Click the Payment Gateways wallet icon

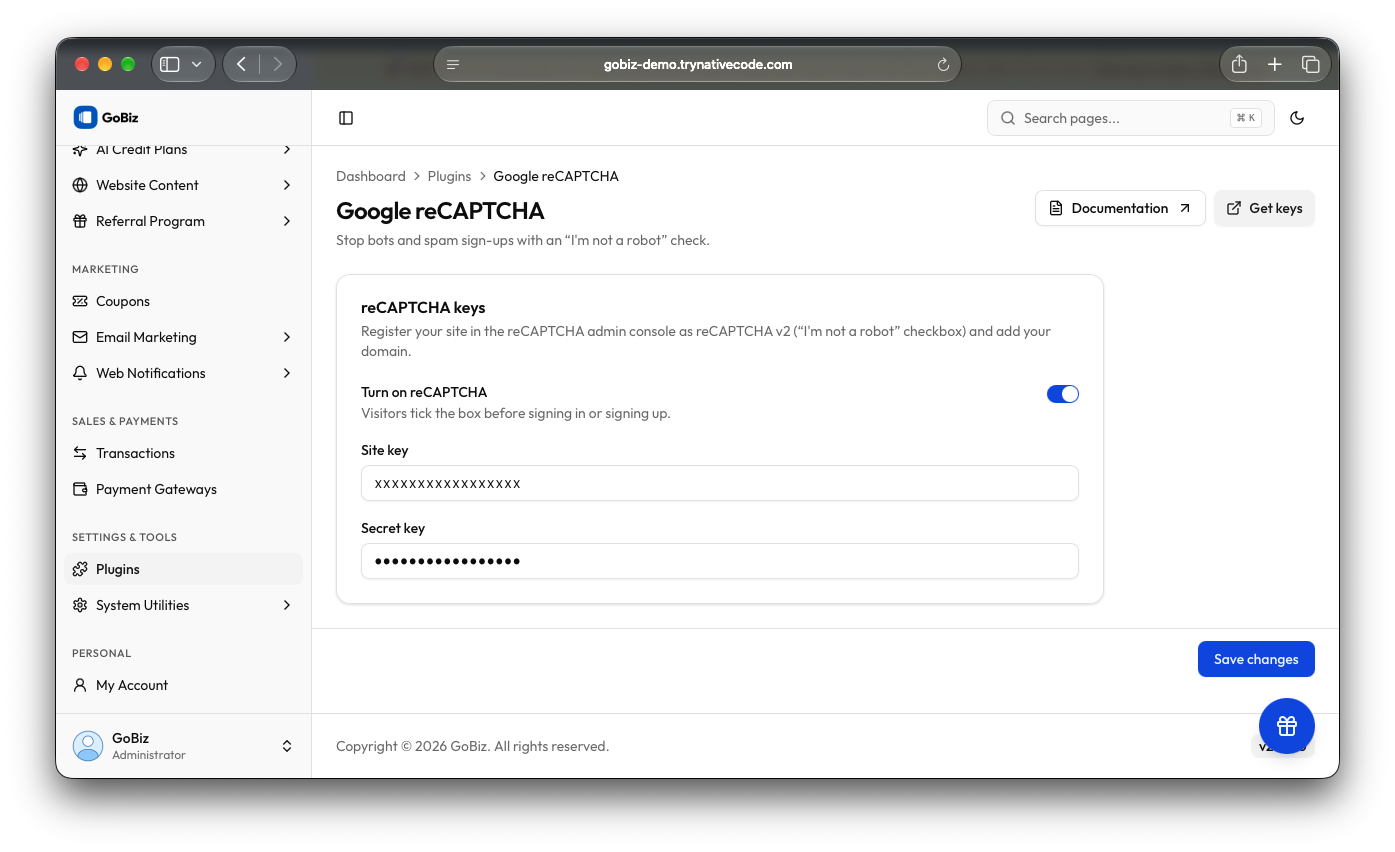[80, 489]
